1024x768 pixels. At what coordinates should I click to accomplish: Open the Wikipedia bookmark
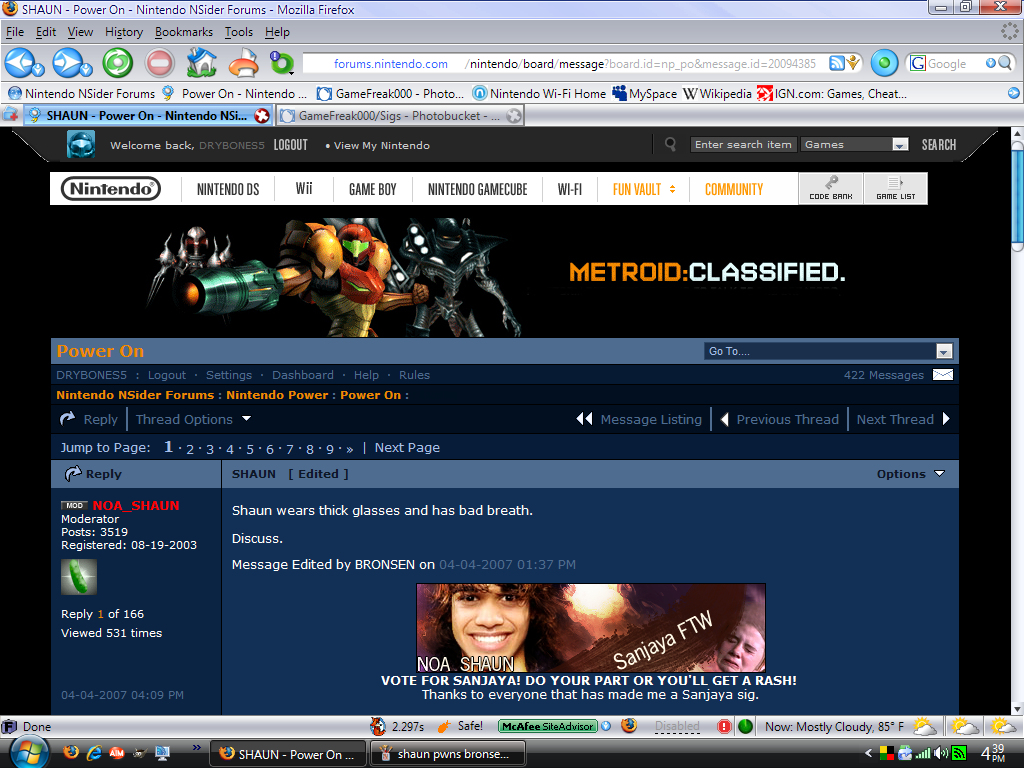pos(718,93)
